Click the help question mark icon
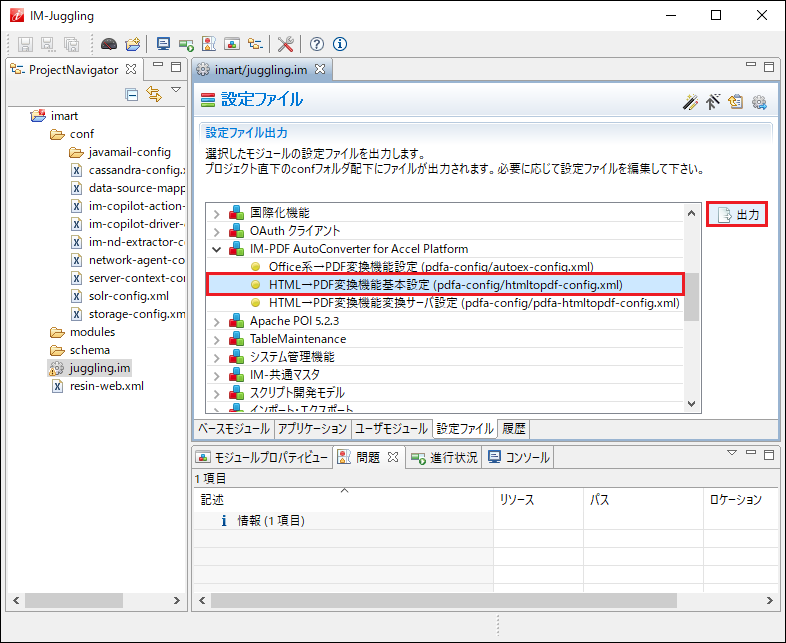 pyautogui.click(x=316, y=44)
